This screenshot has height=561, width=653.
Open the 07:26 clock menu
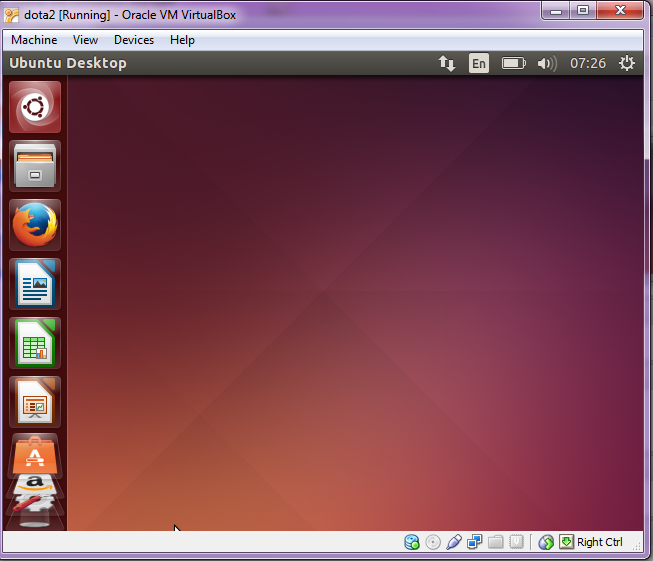point(588,63)
